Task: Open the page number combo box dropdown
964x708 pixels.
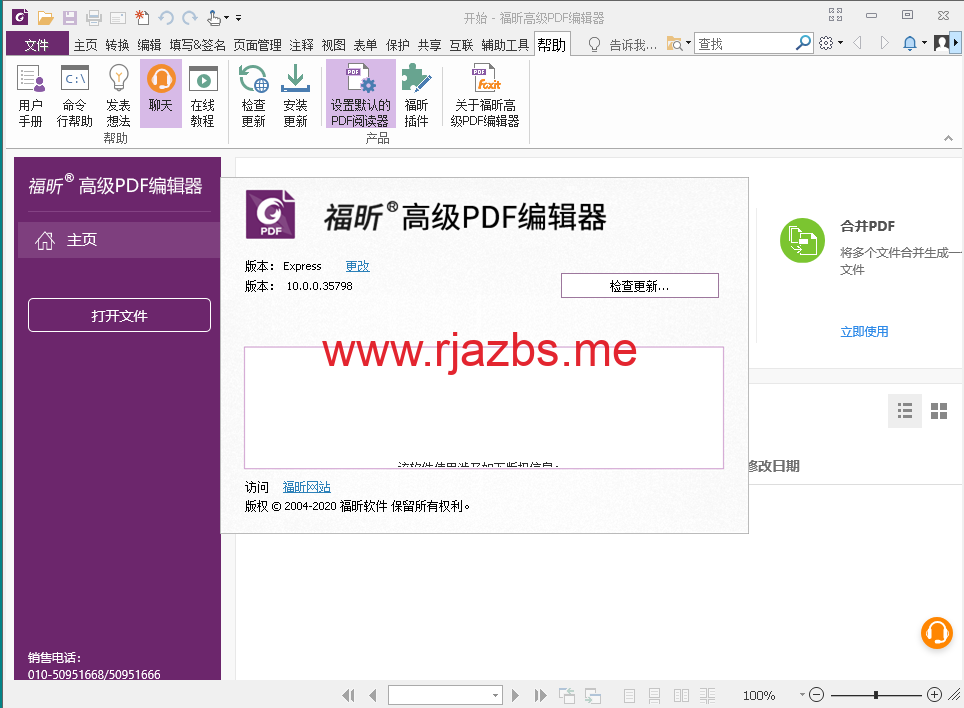Action: click(x=495, y=695)
